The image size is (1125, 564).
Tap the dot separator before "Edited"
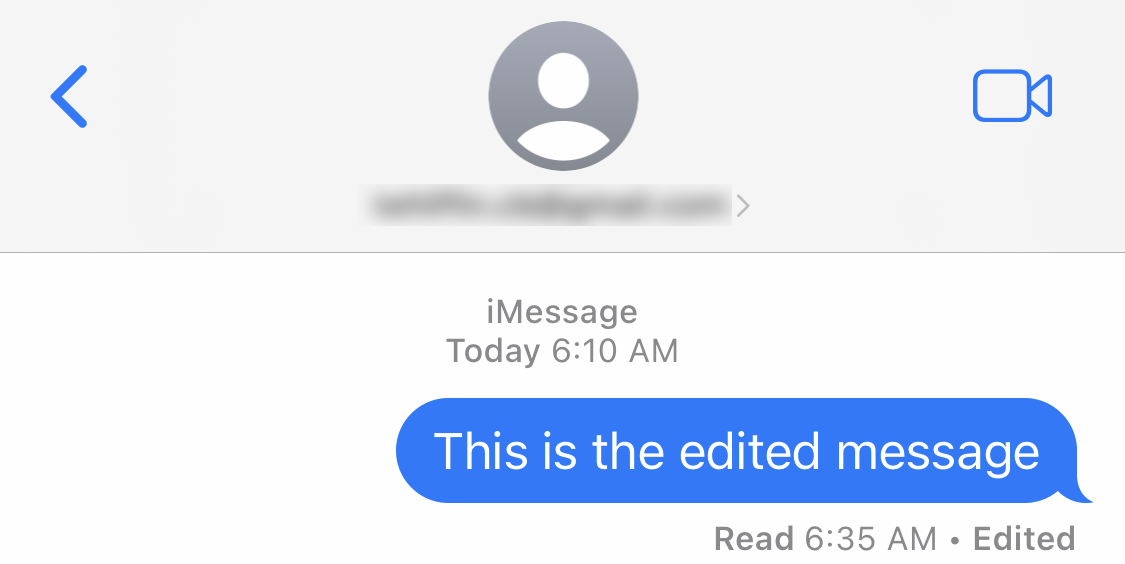tap(954, 540)
